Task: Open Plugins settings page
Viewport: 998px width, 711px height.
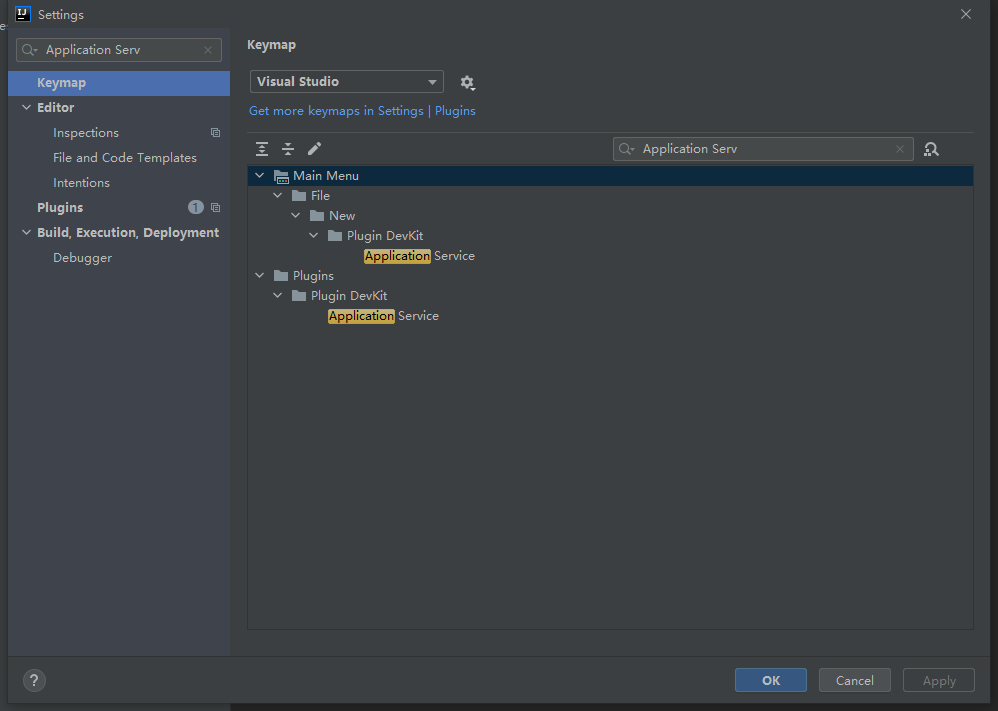Action: click(x=60, y=208)
